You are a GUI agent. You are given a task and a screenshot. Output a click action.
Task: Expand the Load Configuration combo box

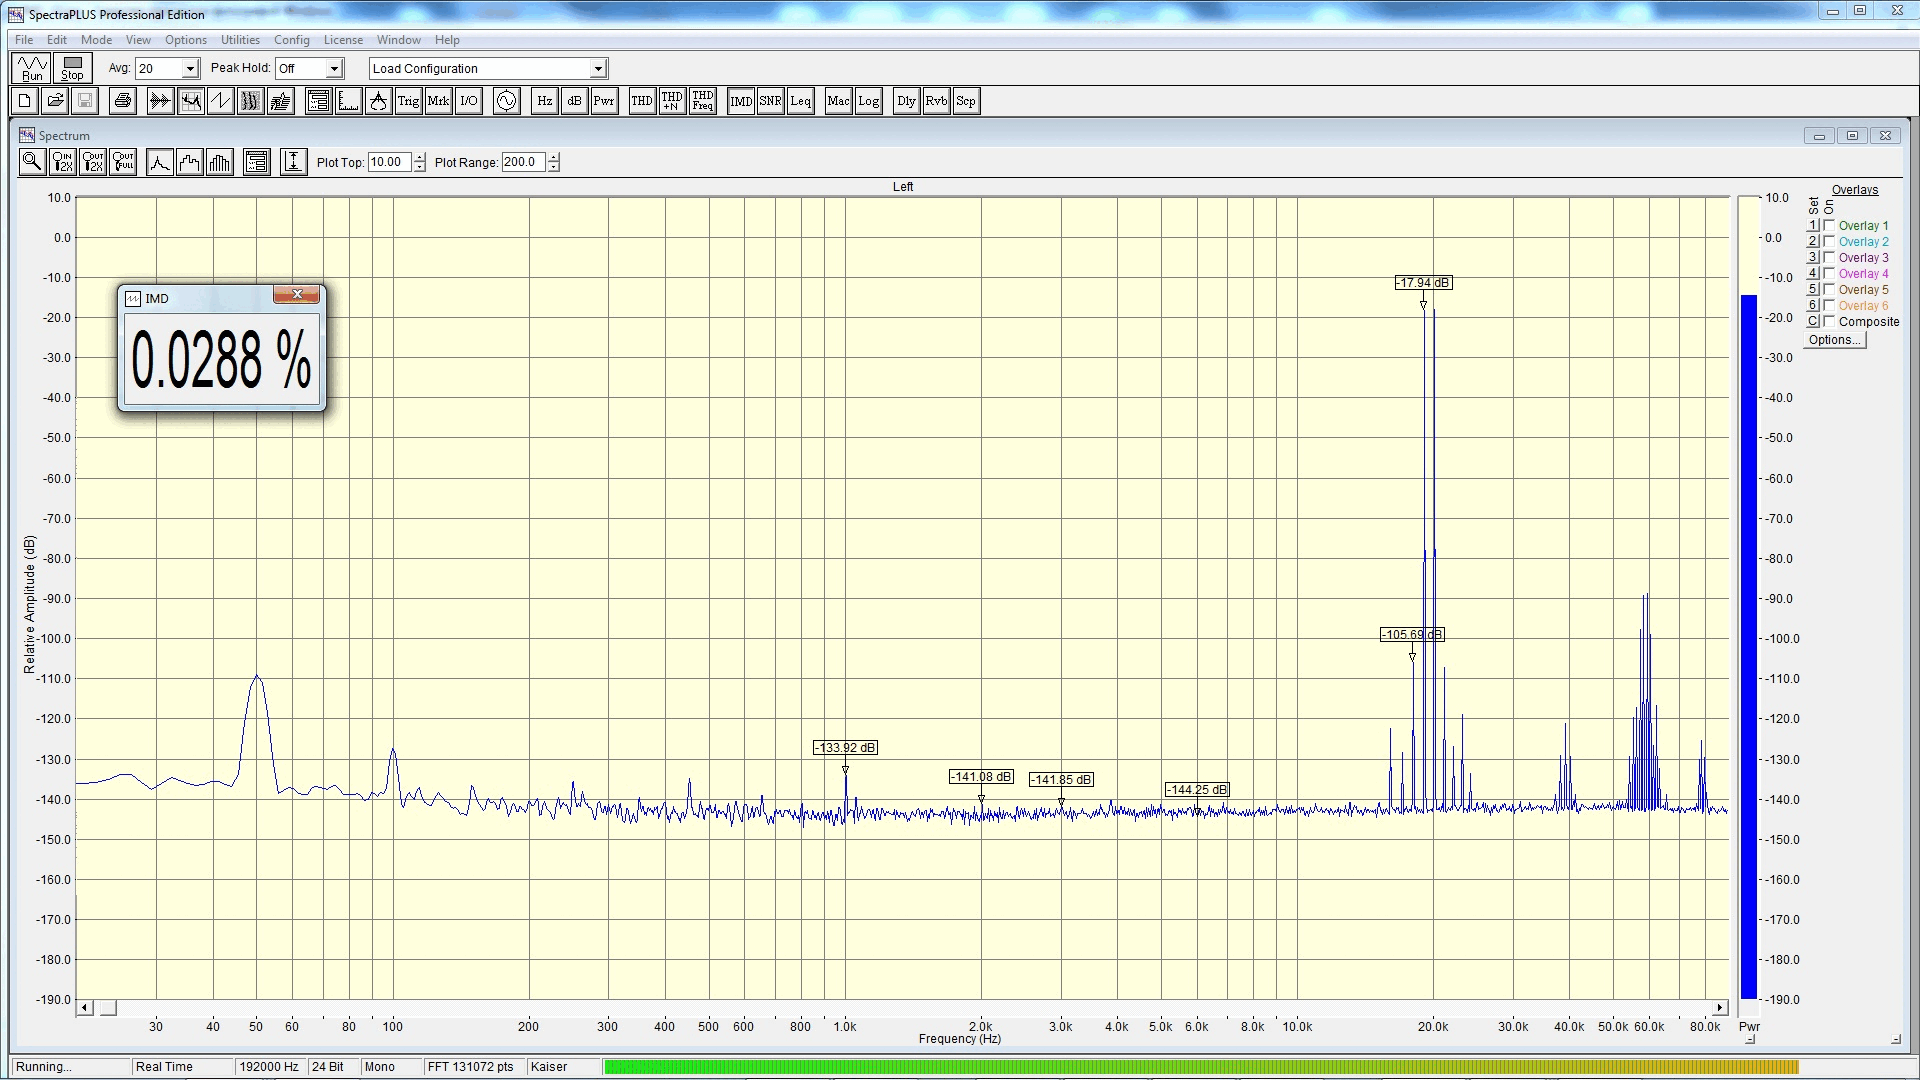[x=598, y=69]
